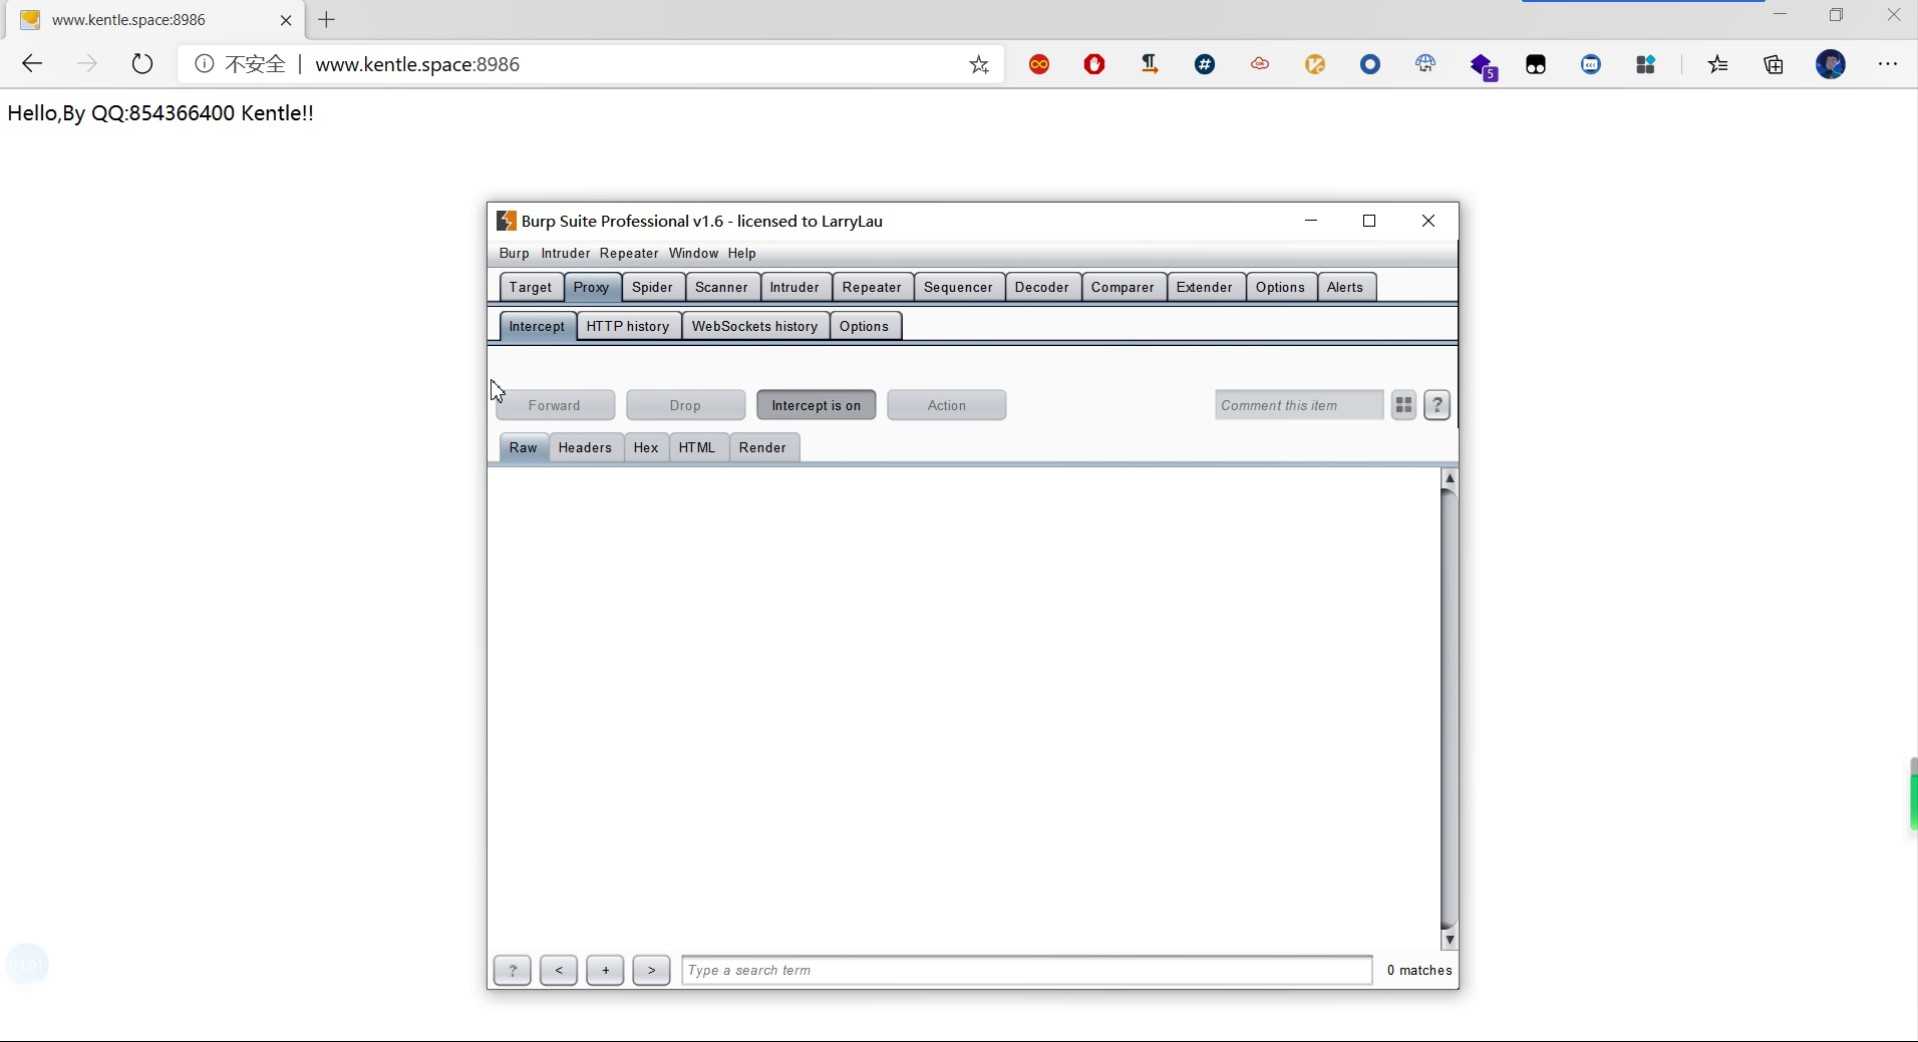1918x1042 pixels.
Task: Open the WebSockets history sub-tab
Action: 755,326
